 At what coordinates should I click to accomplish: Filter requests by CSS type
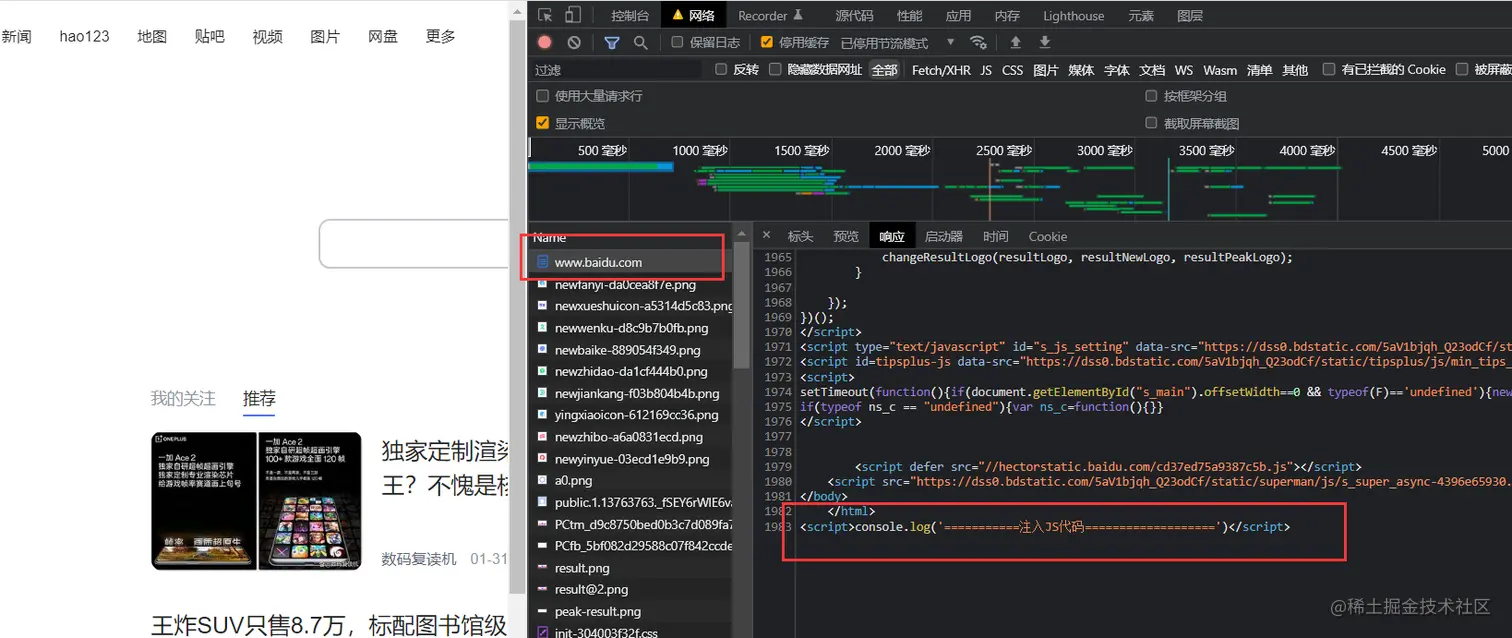tap(1012, 70)
